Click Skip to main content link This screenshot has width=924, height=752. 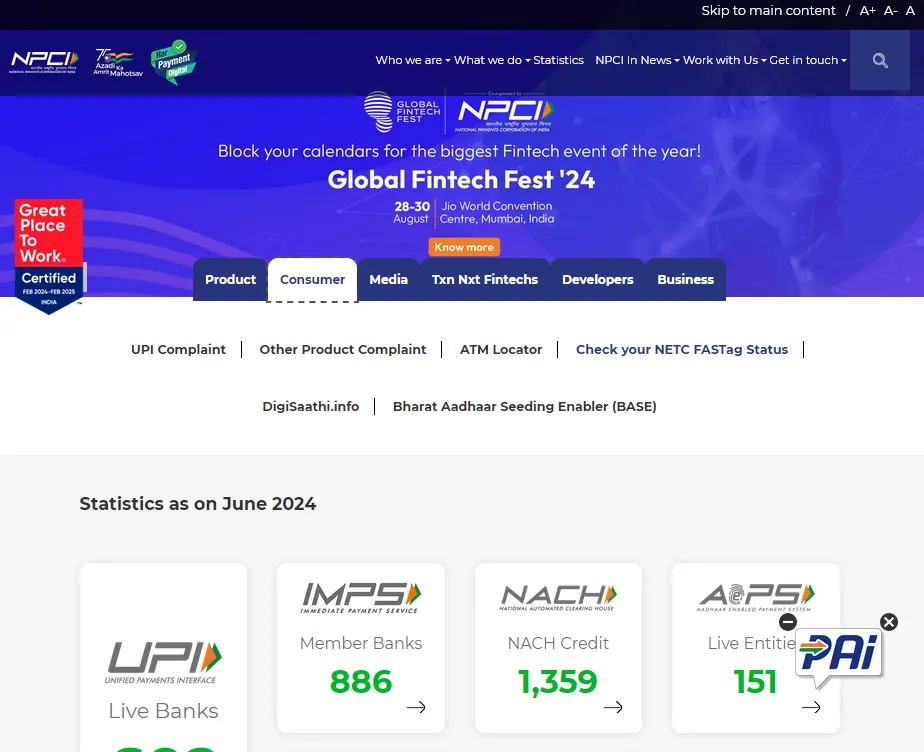pos(768,11)
